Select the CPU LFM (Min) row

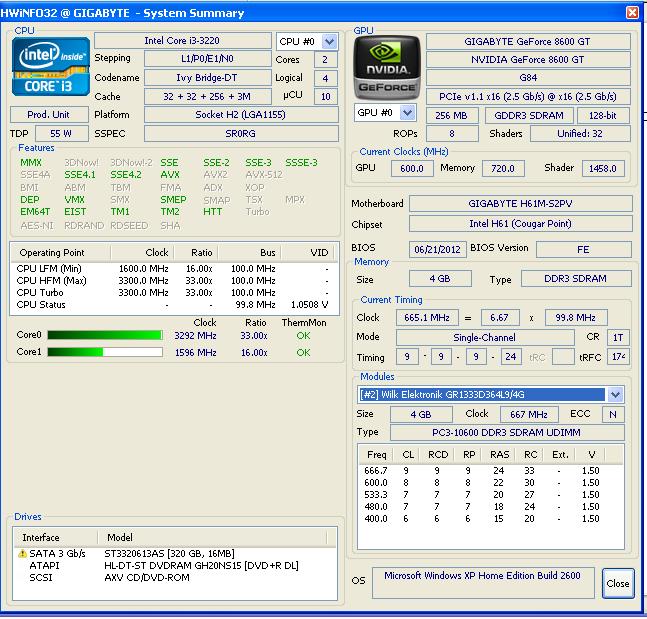pyautogui.click(x=174, y=269)
